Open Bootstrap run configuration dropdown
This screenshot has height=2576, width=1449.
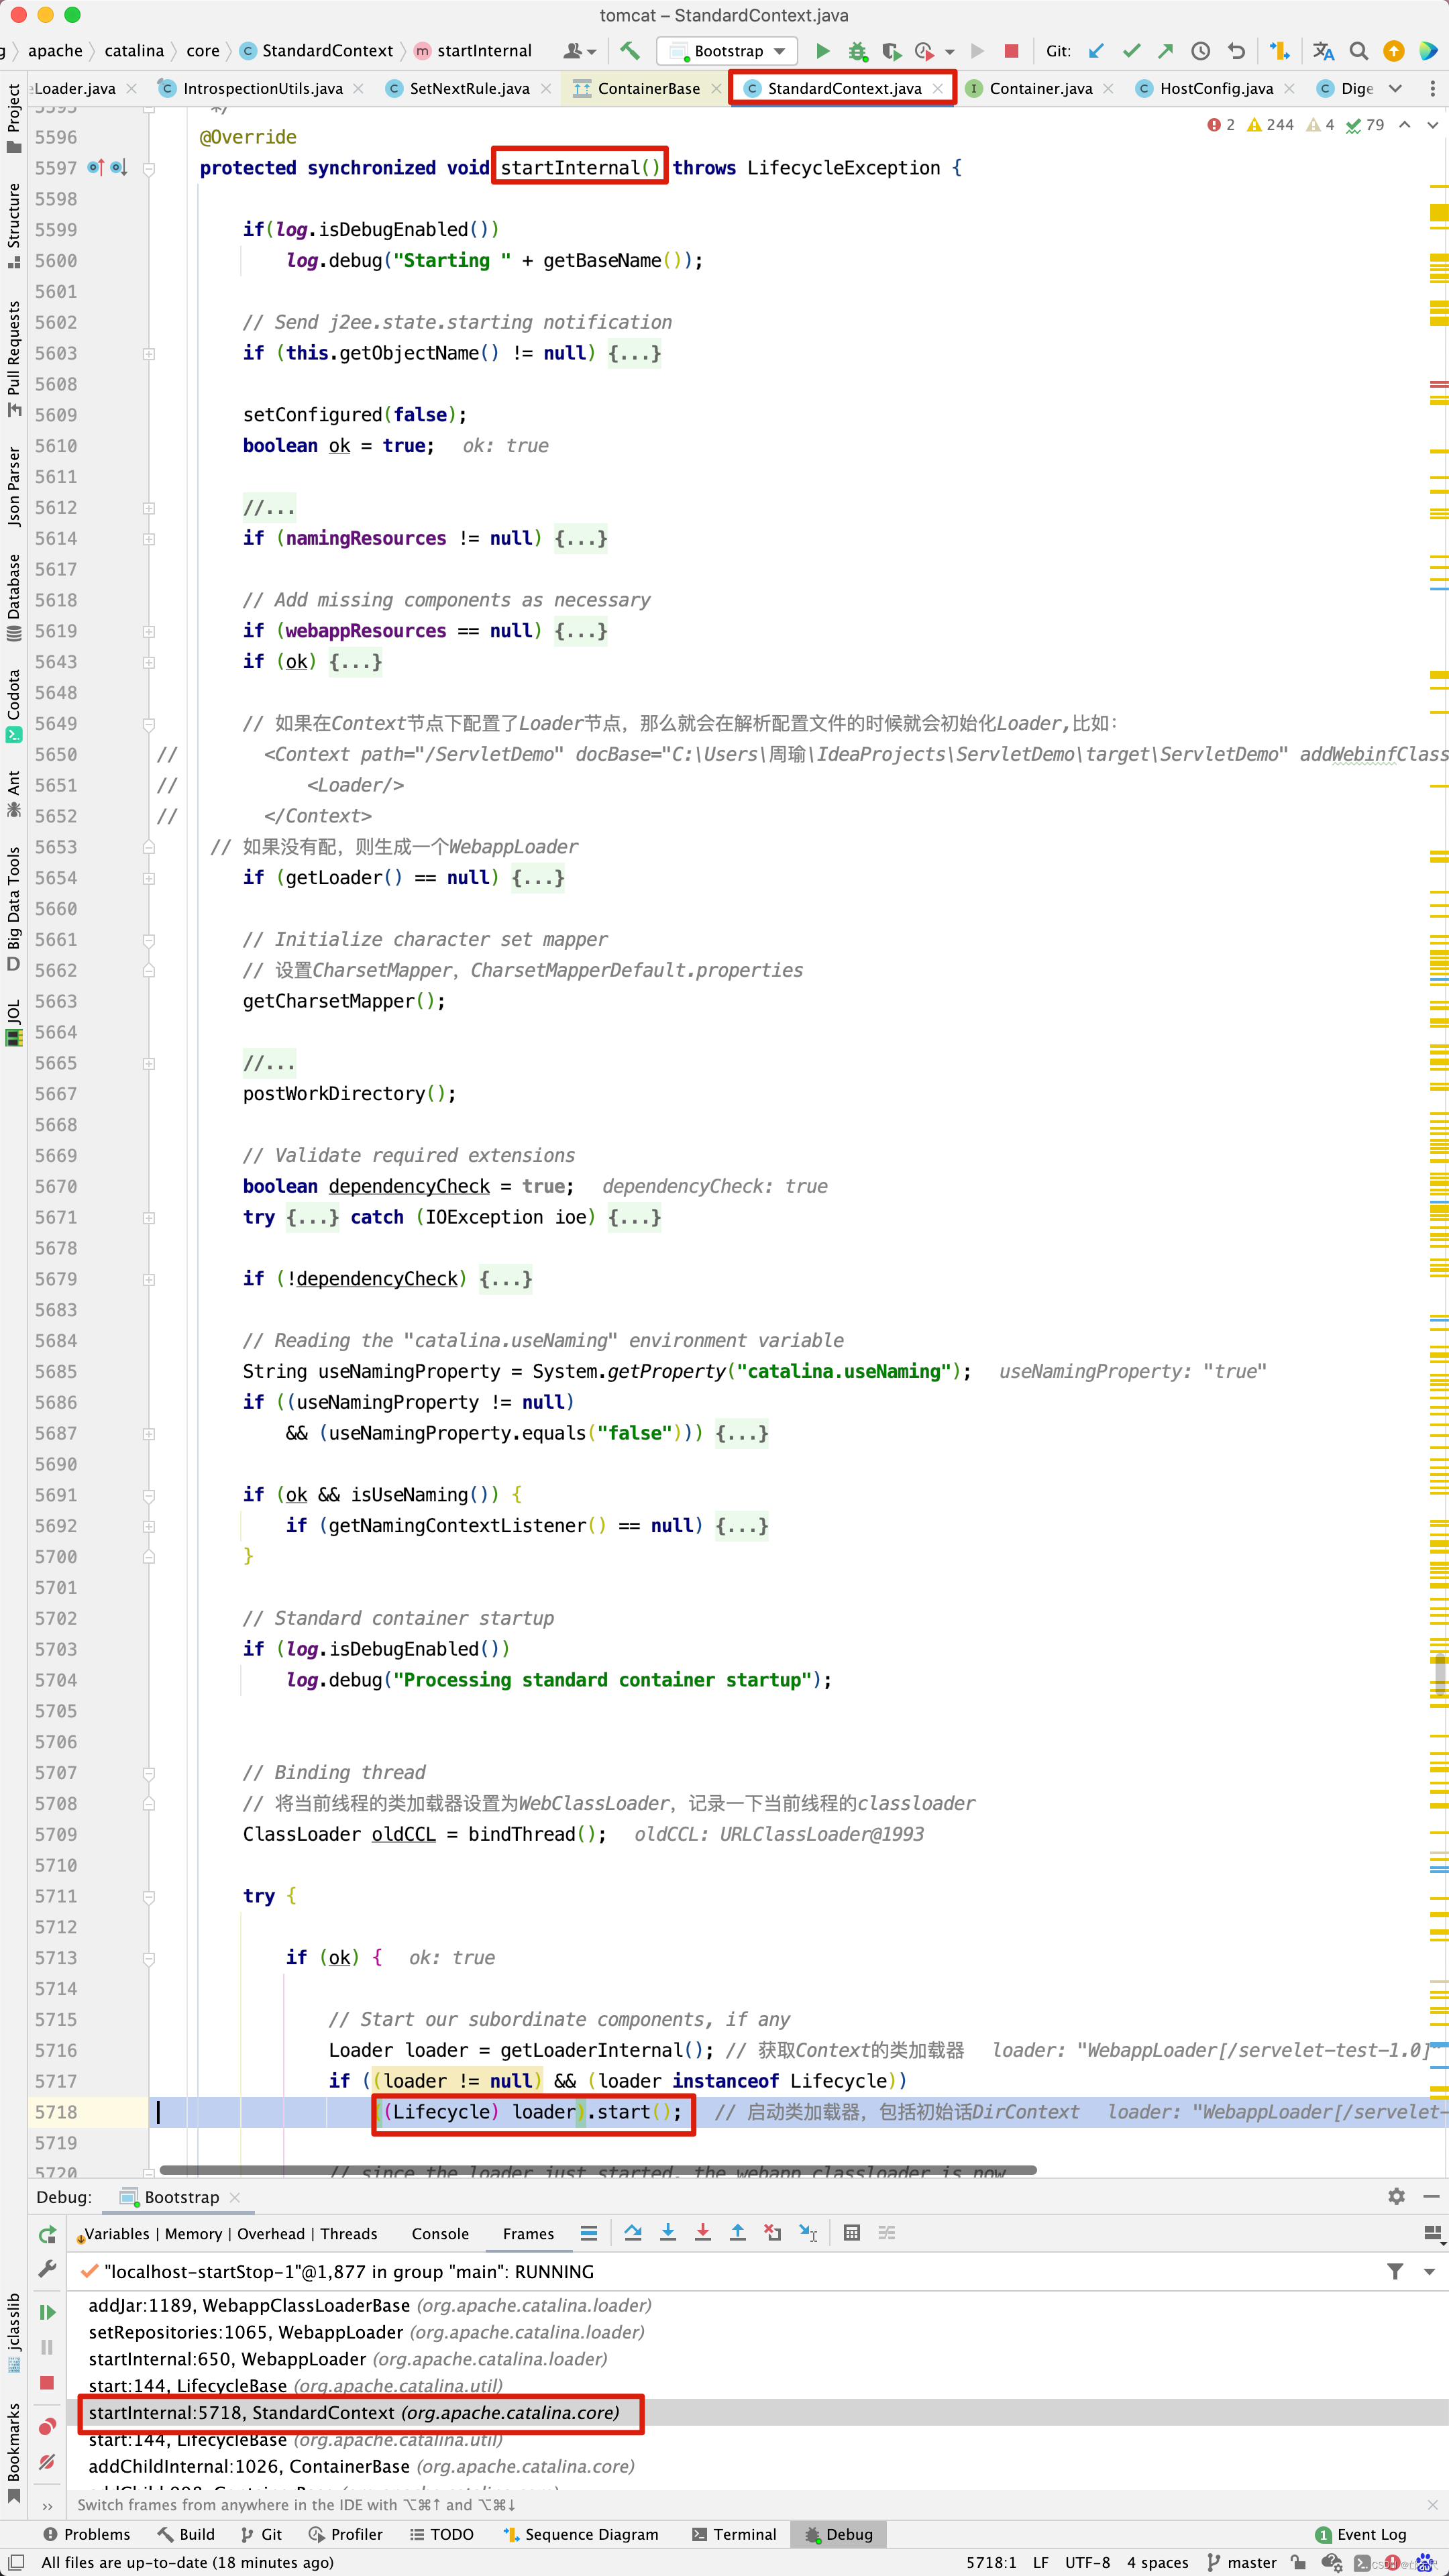click(x=727, y=51)
